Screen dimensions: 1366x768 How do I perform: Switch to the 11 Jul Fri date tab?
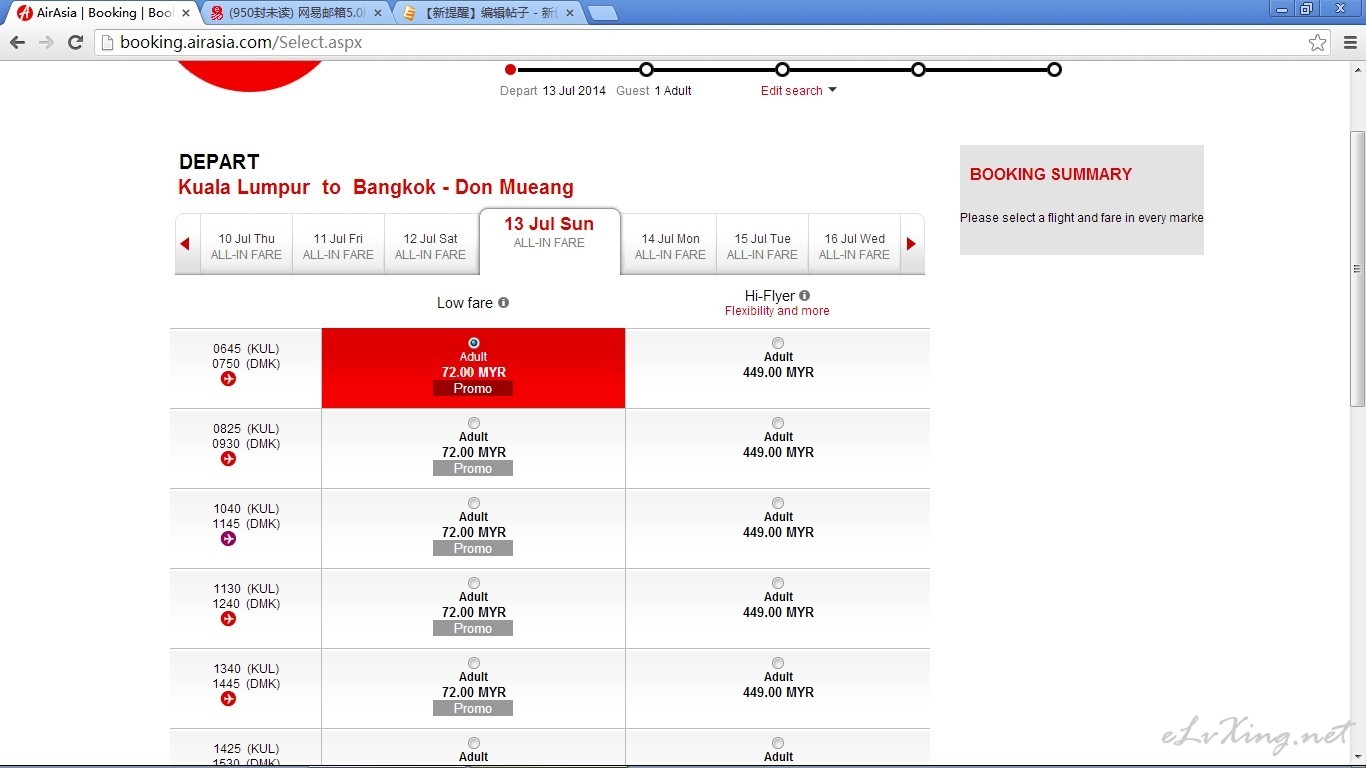(x=338, y=246)
